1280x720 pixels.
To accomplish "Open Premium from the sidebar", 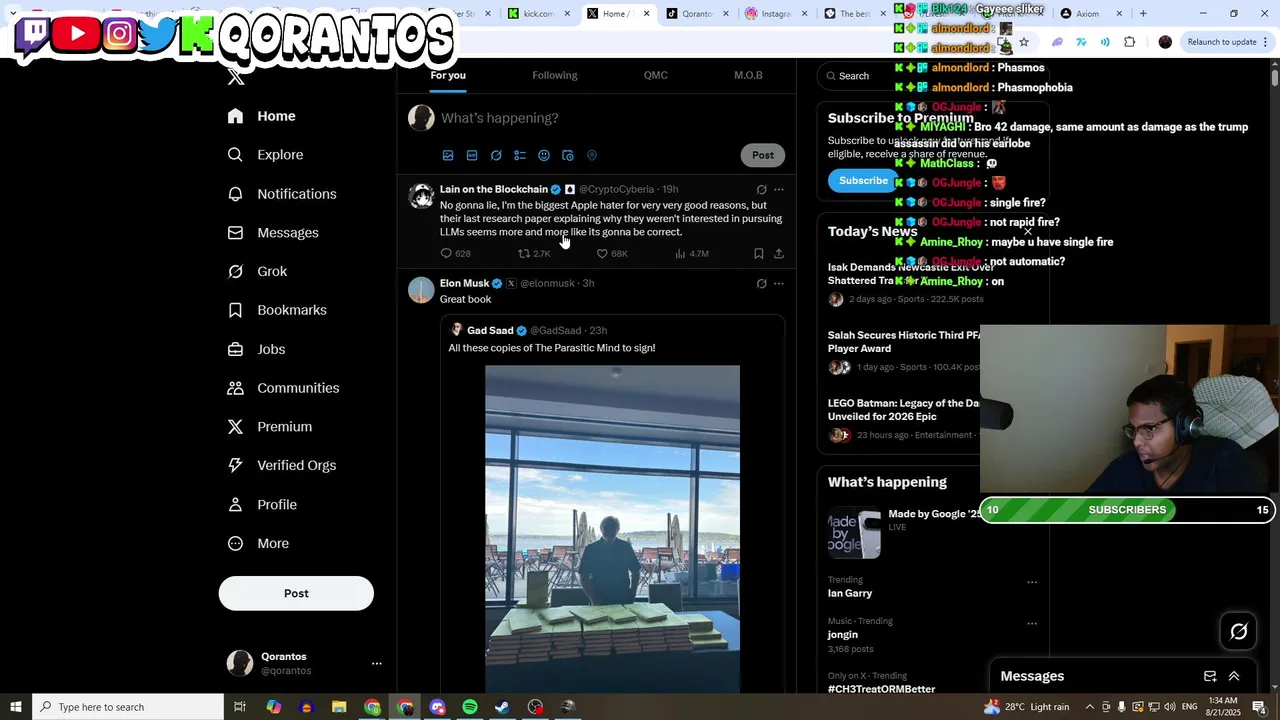I will click(270, 427).
